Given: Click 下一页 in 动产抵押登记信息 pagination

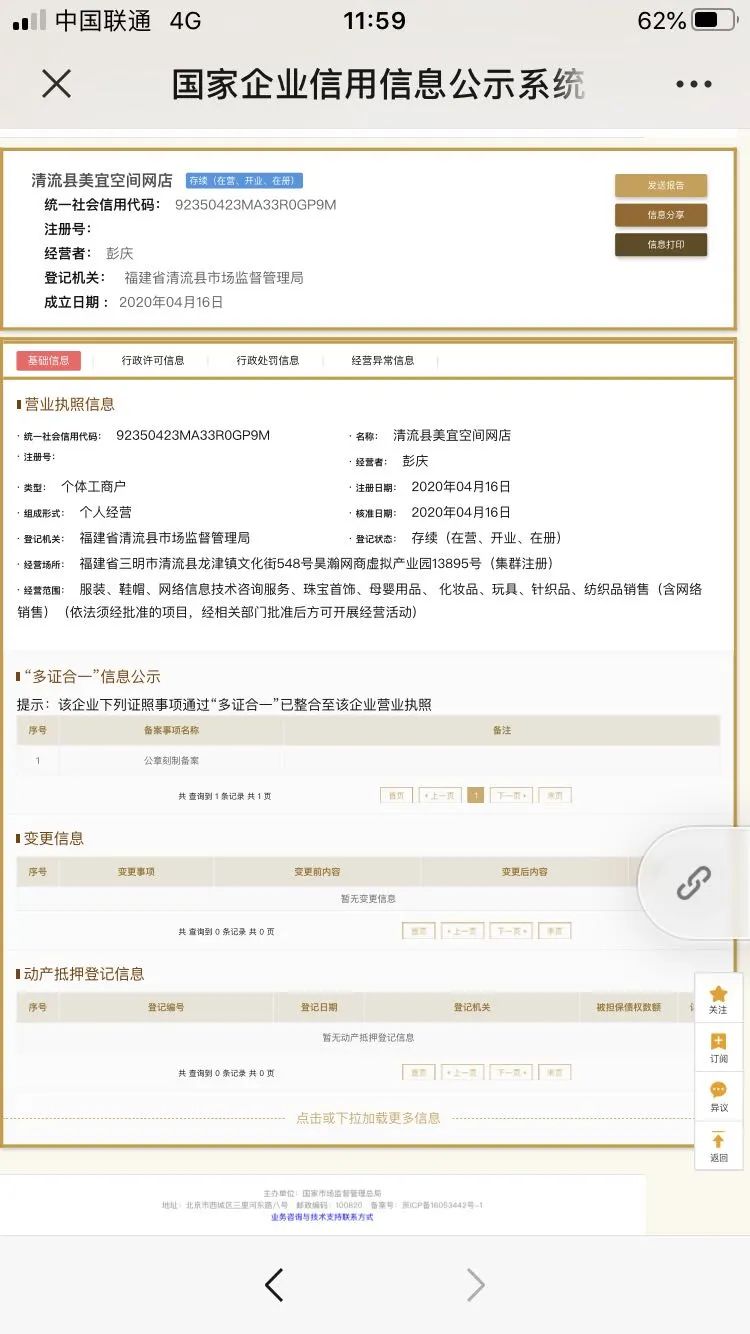Looking at the screenshot, I should [x=511, y=1072].
